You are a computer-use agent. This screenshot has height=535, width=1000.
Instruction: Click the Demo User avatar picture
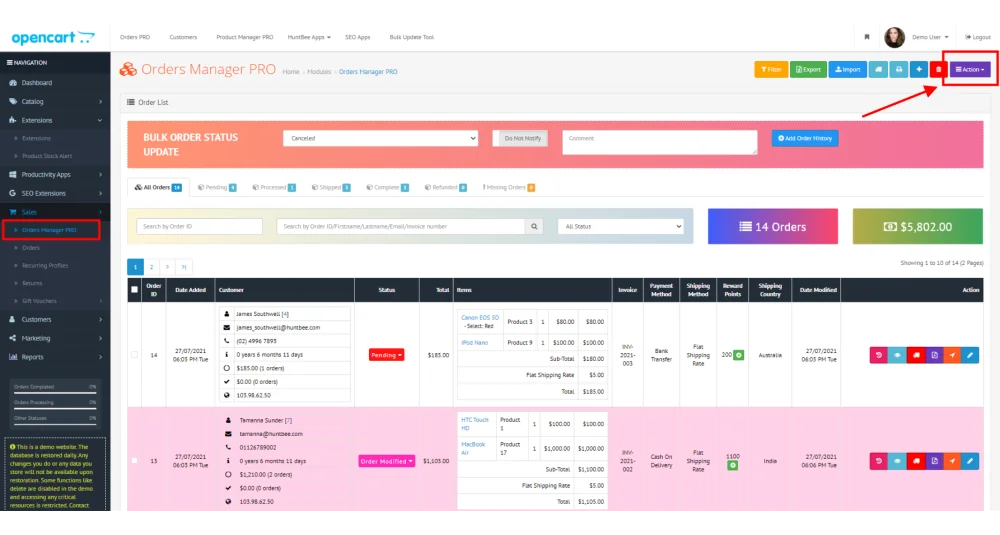[894, 37]
